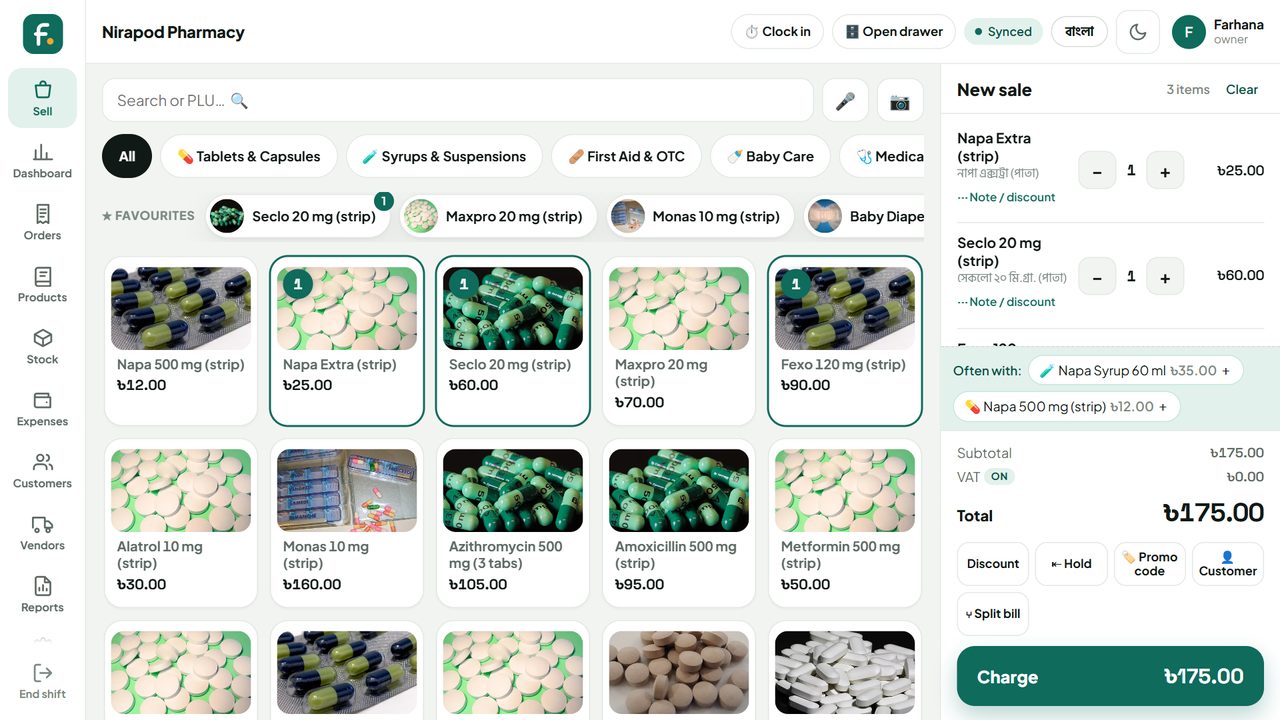Filter by Syrups & Suspensions category
Screen dimensions: 1280x720
(444, 156)
